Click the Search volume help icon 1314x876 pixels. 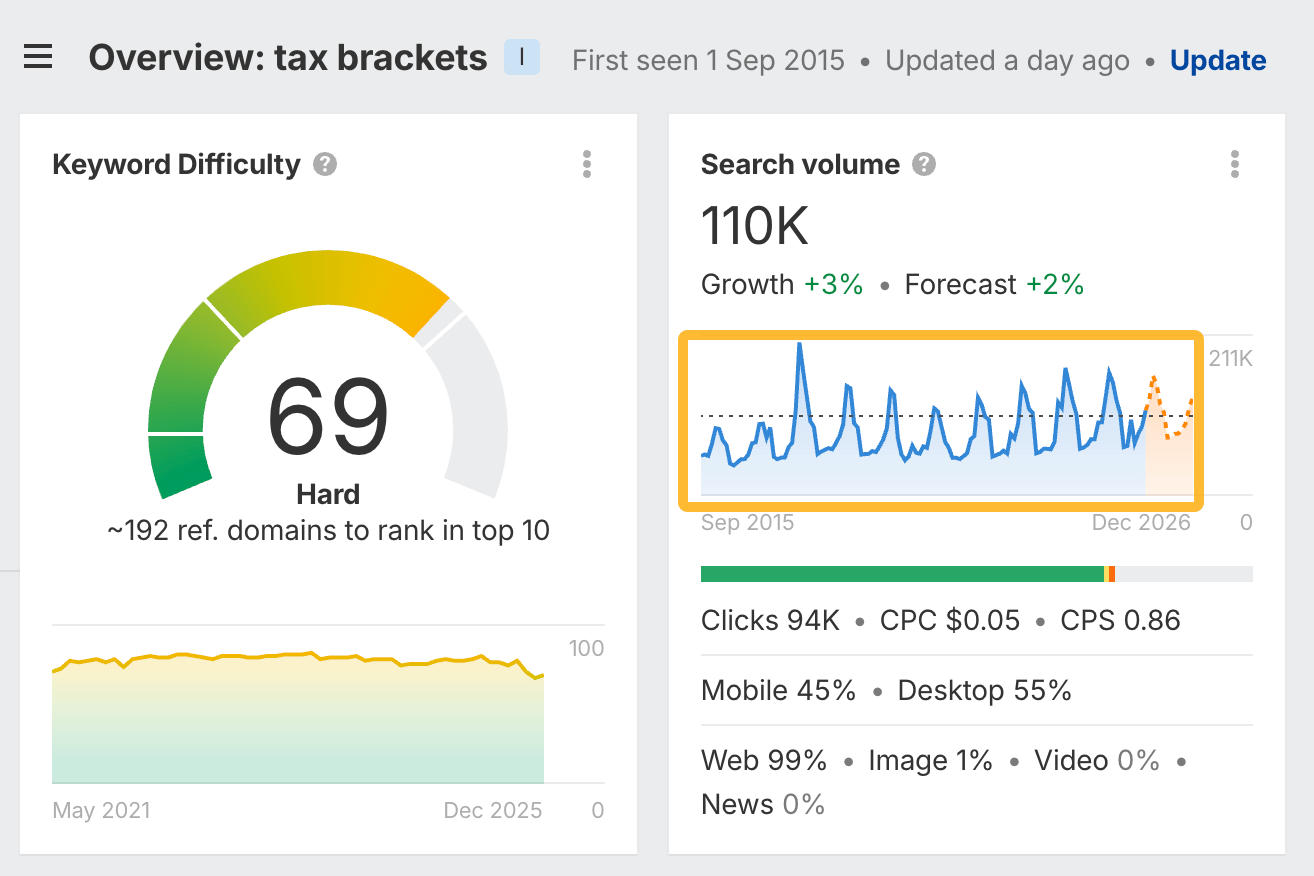click(x=925, y=164)
